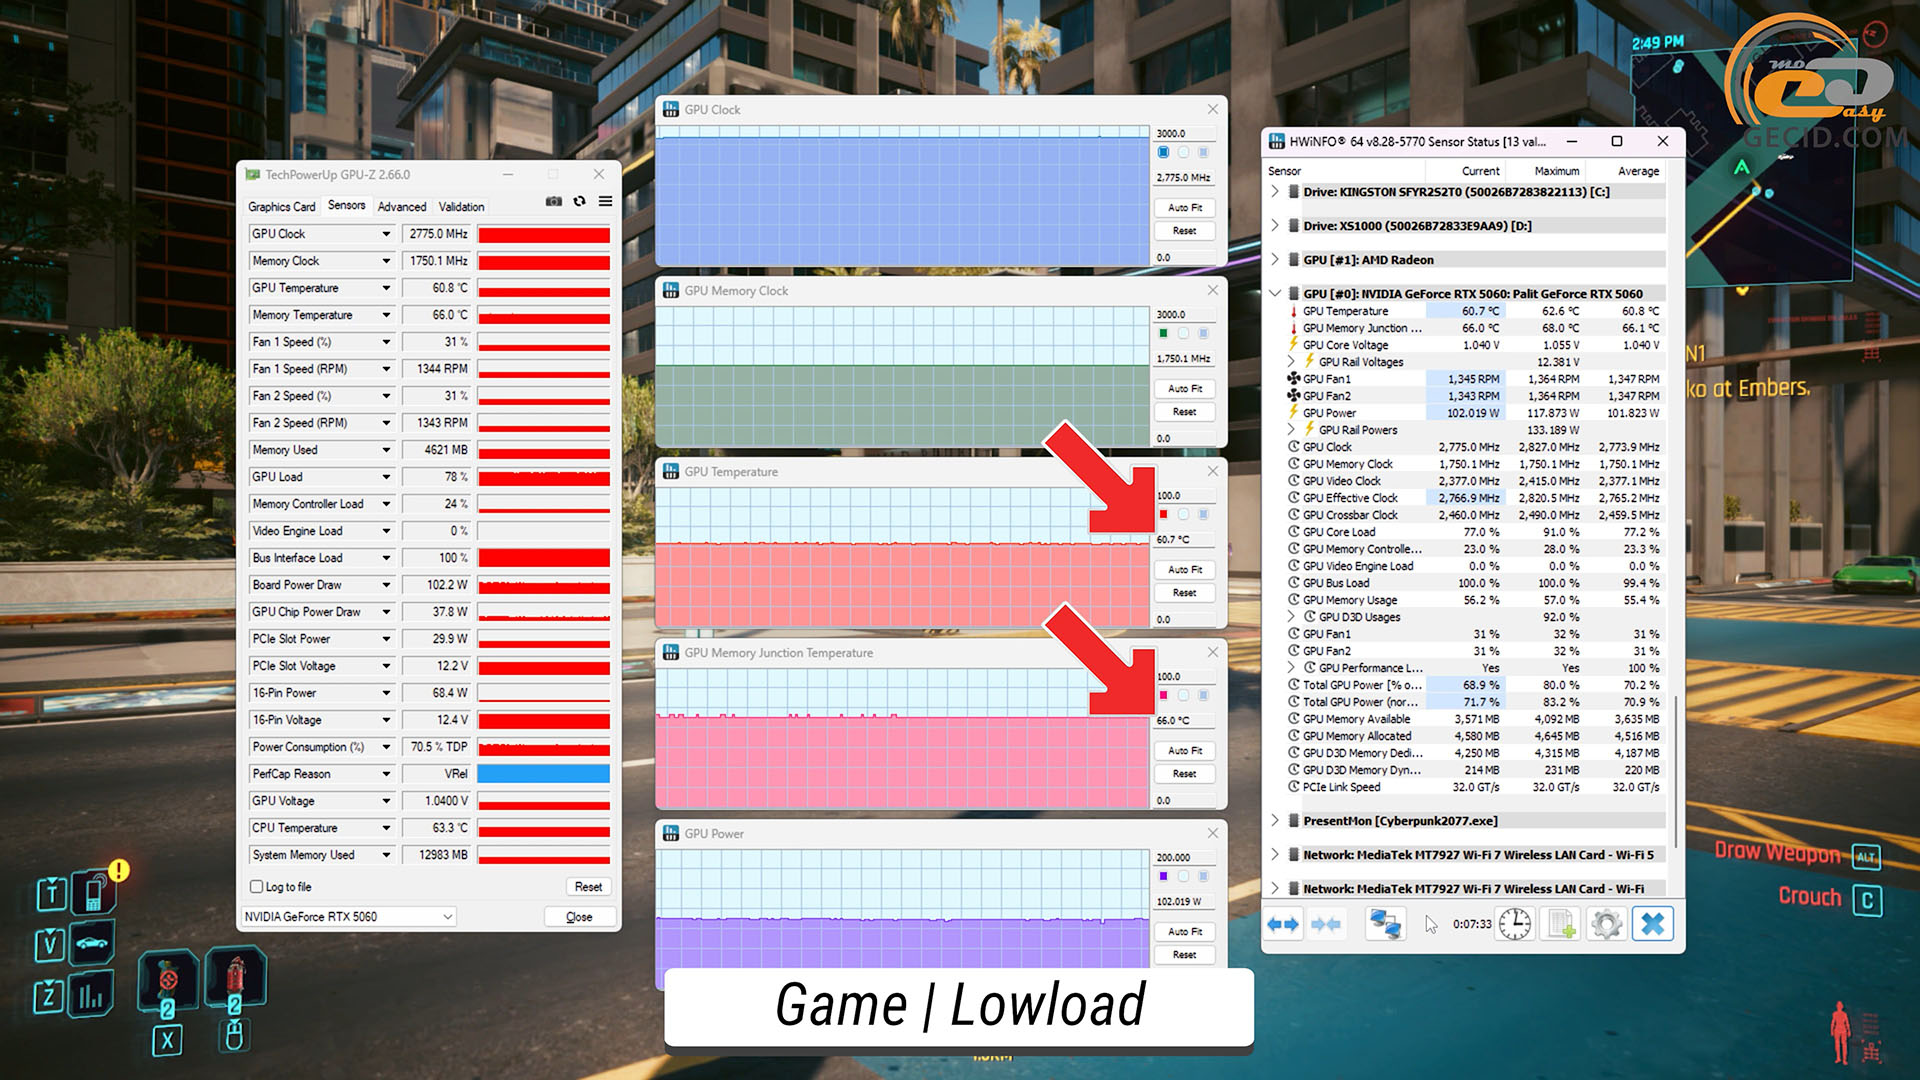Expand the Drive KINGSTON SFYR2S2T0 node
Screen dimensions: 1920x1080
pyautogui.click(x=1275, y=191)
